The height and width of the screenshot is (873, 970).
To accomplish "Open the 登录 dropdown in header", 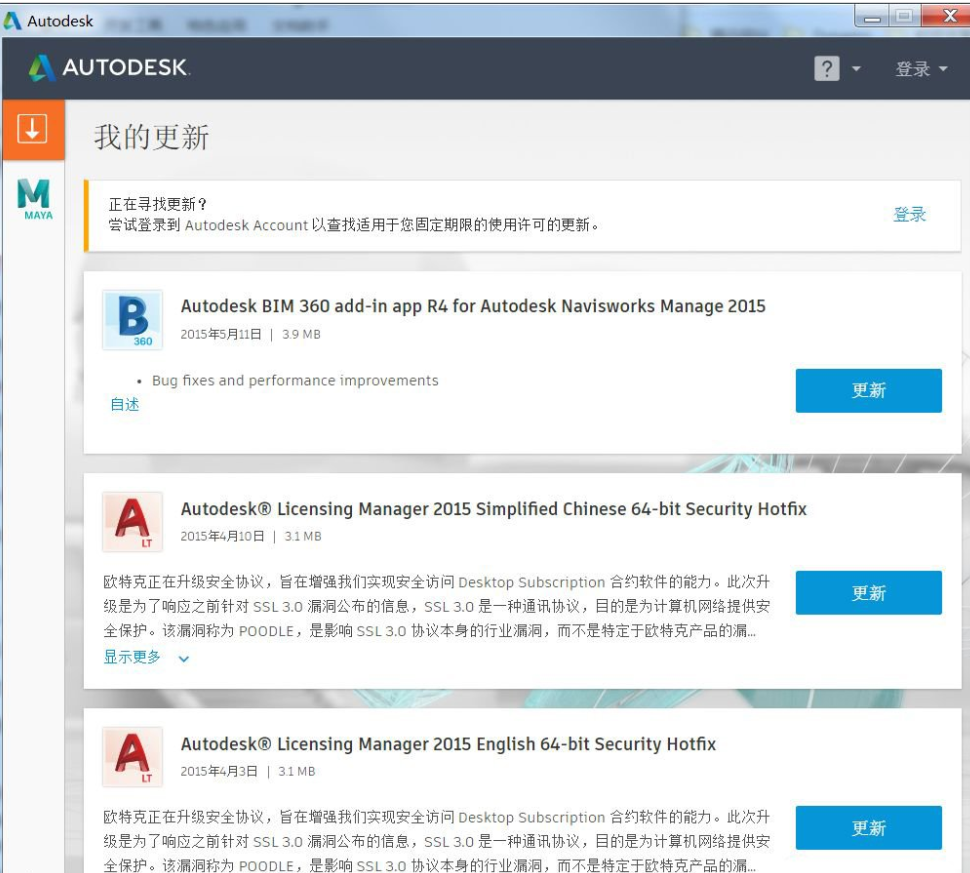I will [x=921, y=69].
